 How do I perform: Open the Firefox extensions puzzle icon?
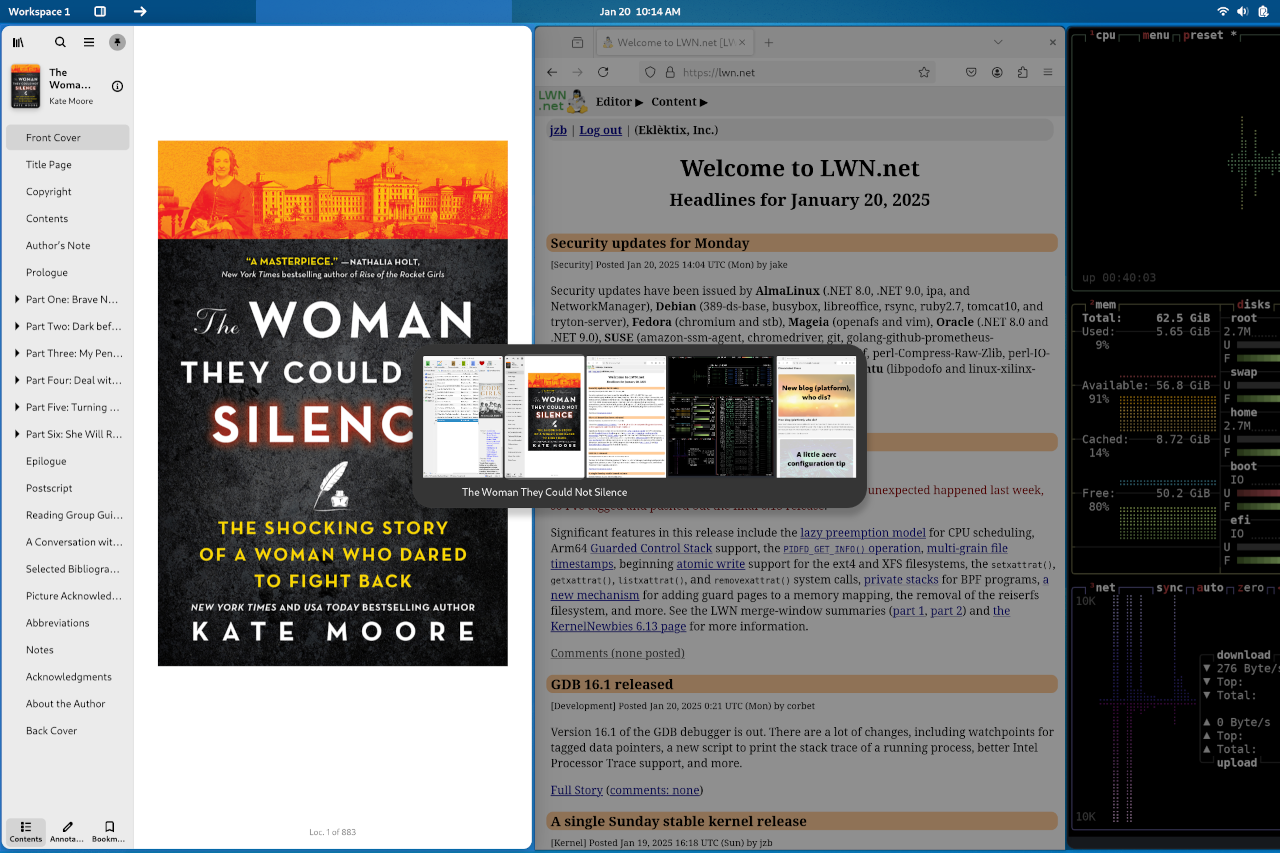(1022, 72)
